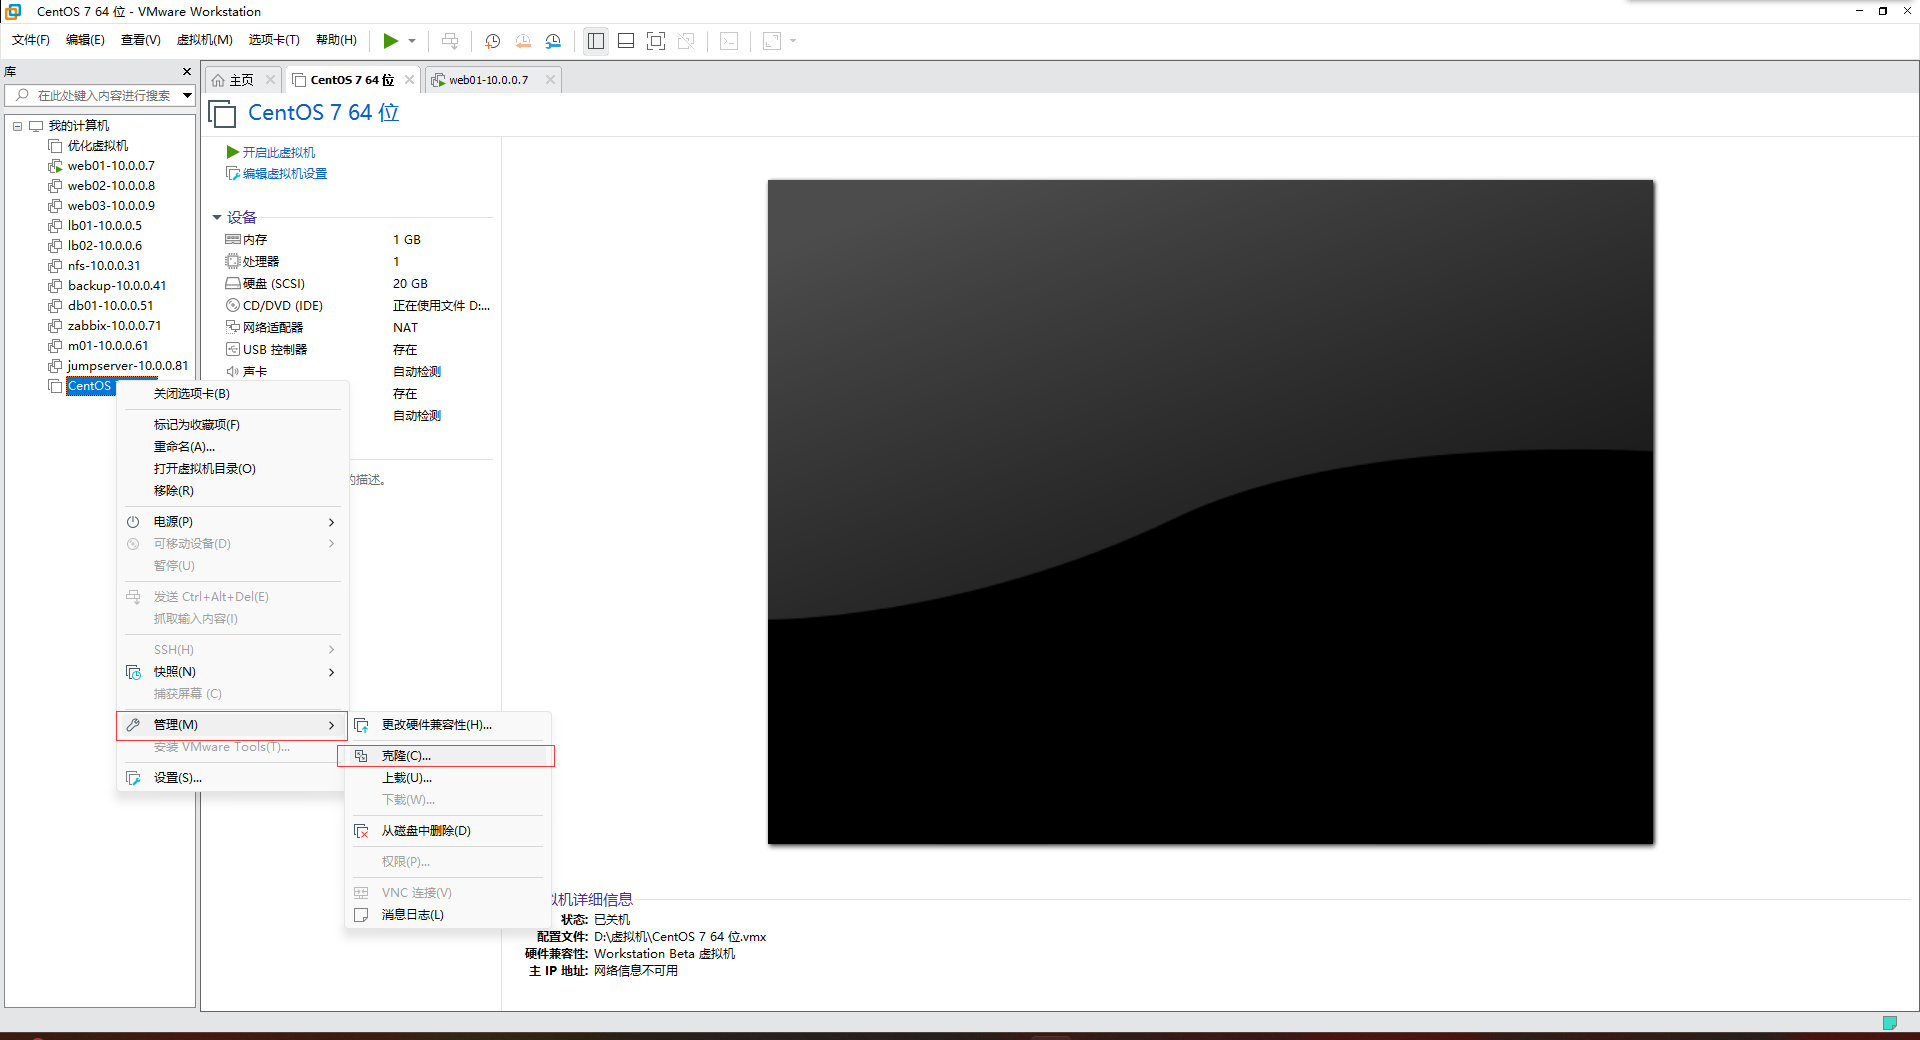
Task: Toggle the library sidebar view icon
Action: pyautogui.click(x=596, y=41)
